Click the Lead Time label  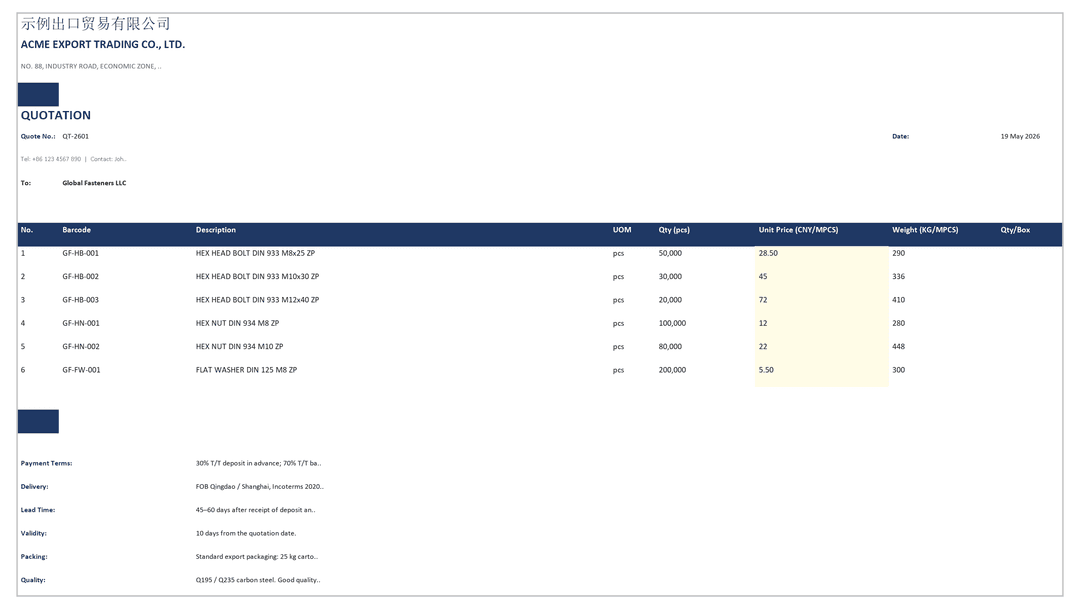[38, 510]
